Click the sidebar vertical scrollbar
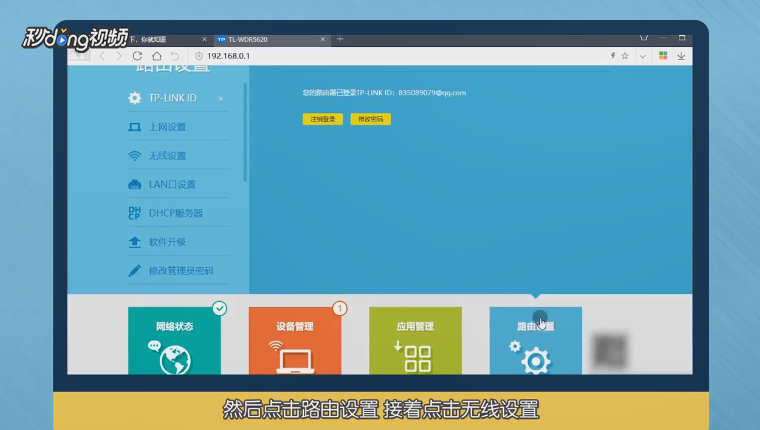760x430 pixels. coord(245,132)
